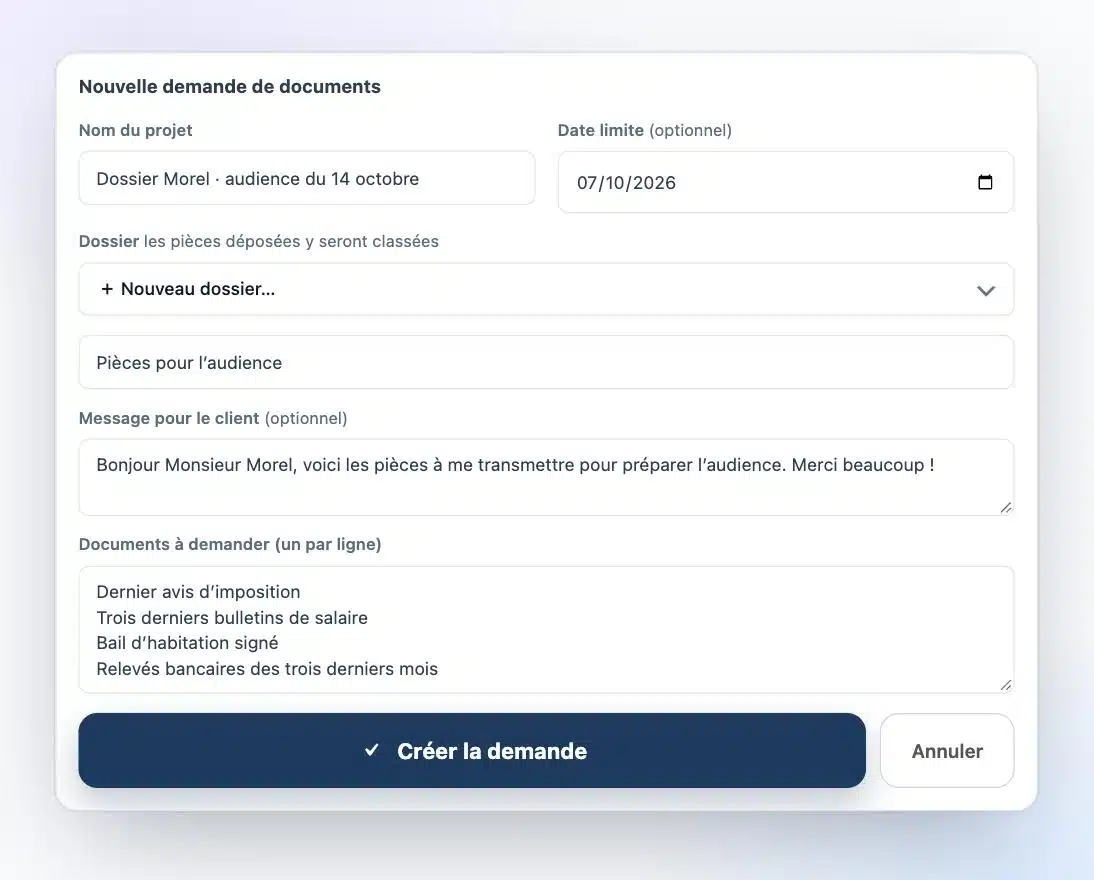Click the resize handle of the documents textarea

pyautogui.click(x=1005, y=685)
